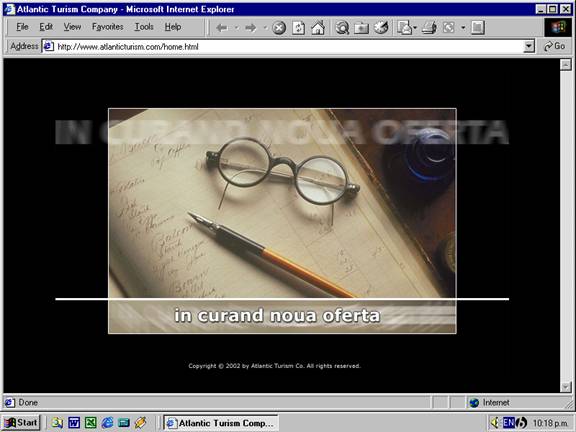Click the 10:18 p.m. clock
The width and height of the screenshot is (576, 432).
[550, 423]
